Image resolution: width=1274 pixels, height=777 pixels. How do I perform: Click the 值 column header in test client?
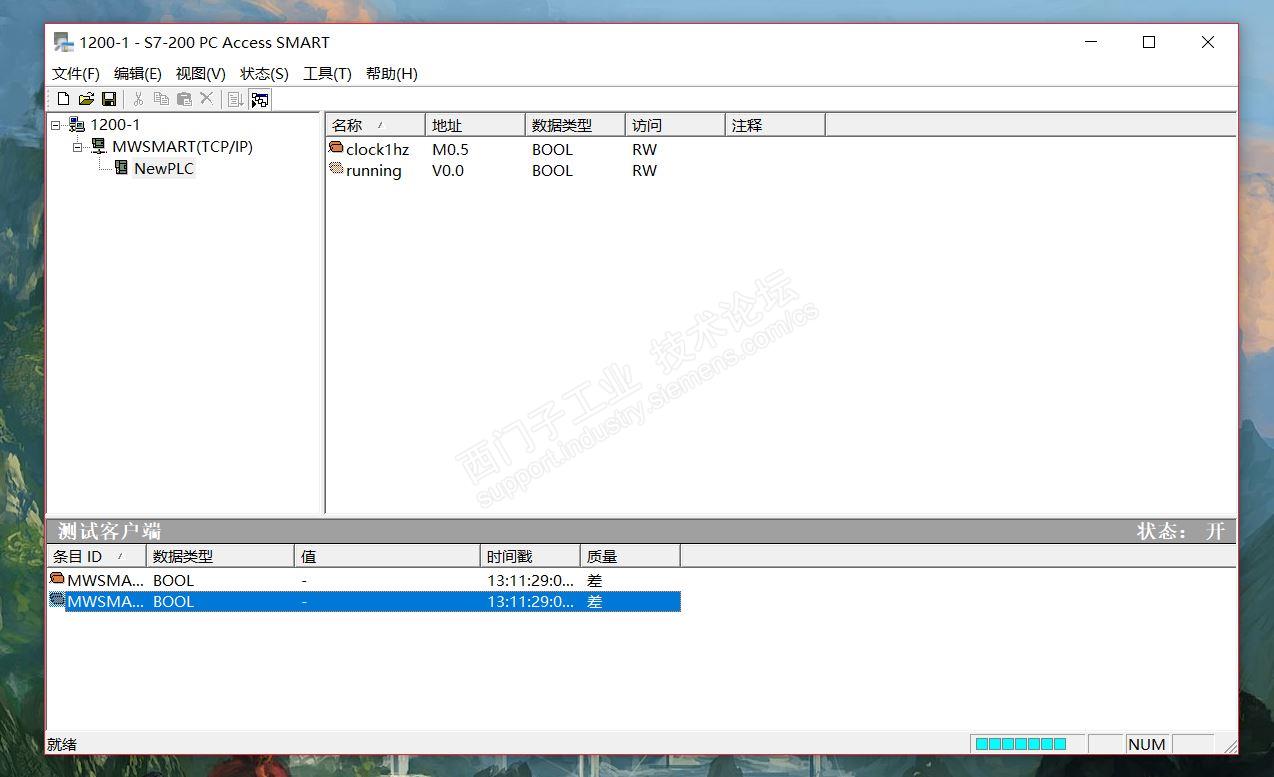coord(388,556)
